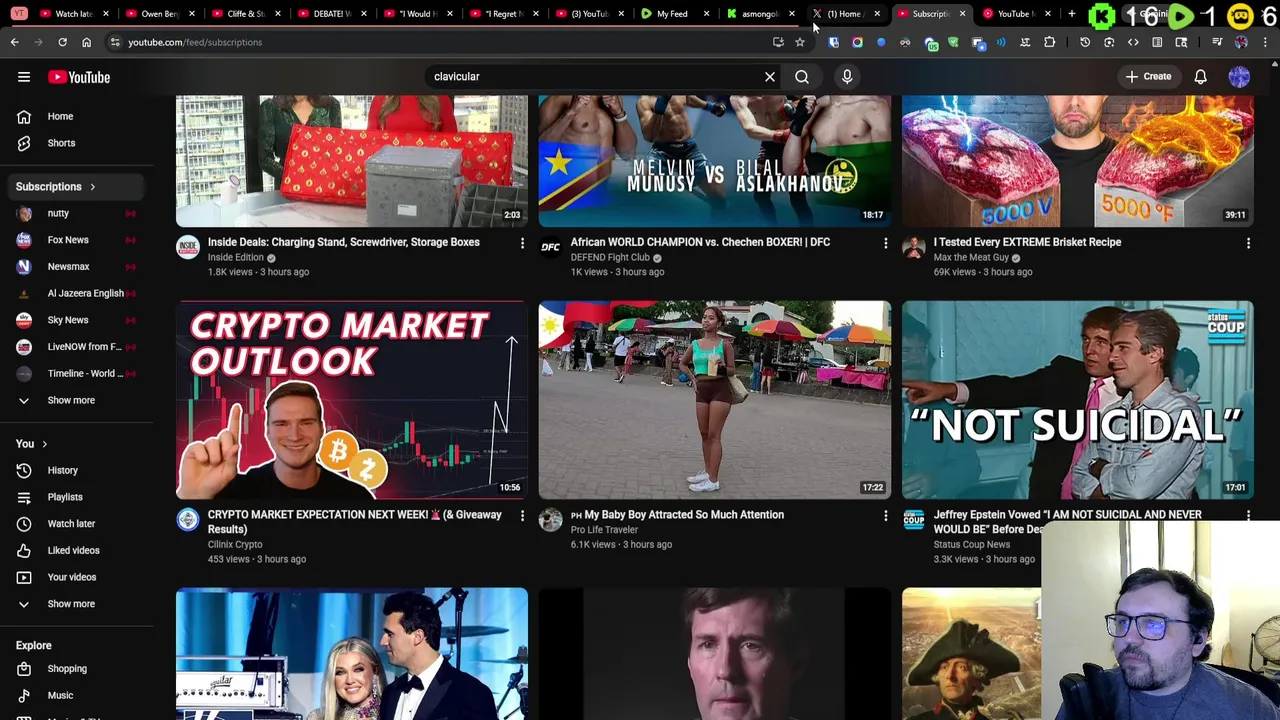Clear the search box with the X
The height and width of the screenshot is (720, 1280).
tap(770, 76)
